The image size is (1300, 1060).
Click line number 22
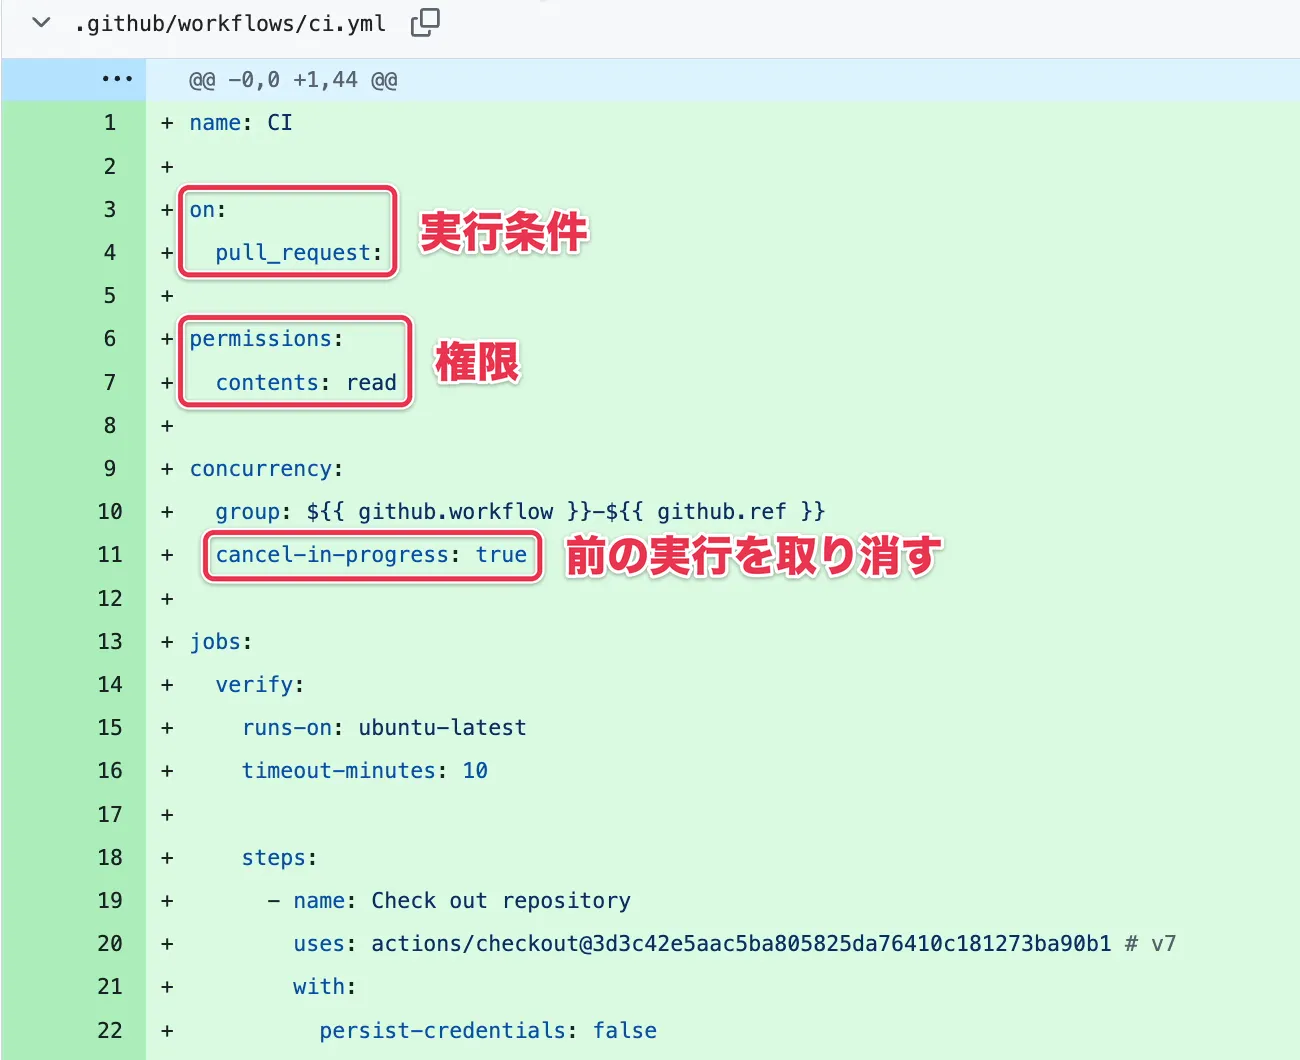(110, 1030)
